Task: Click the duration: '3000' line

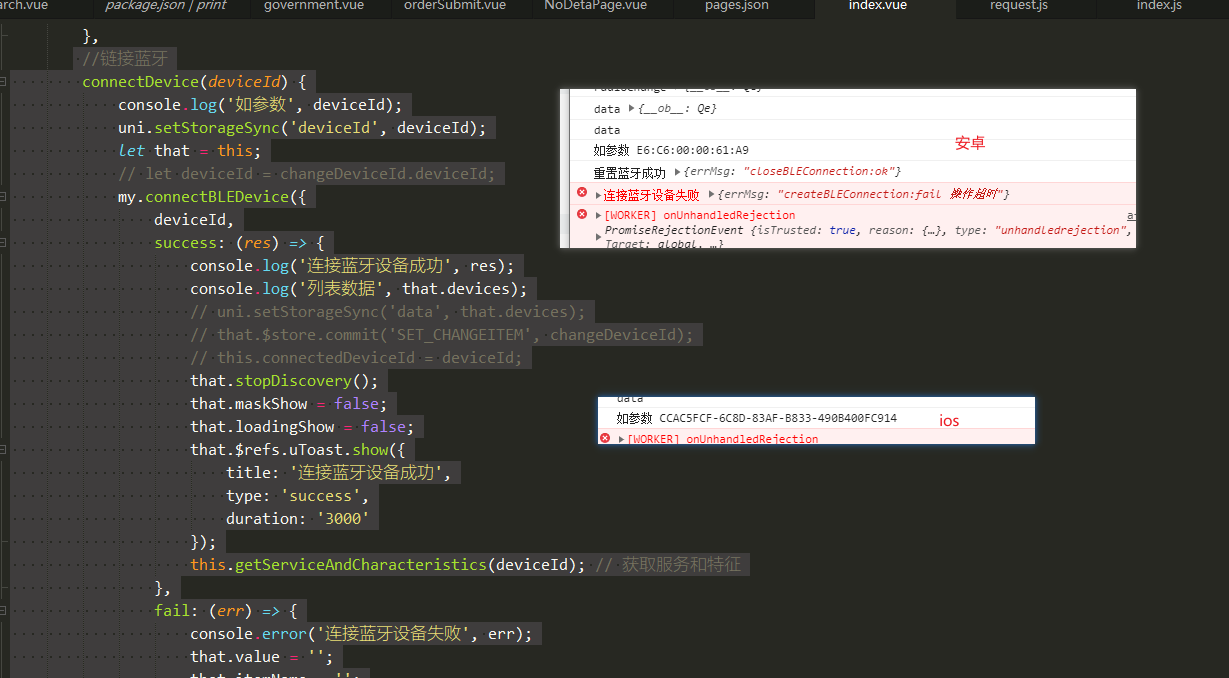Action: pyautogui.click(x=298, y=519)
